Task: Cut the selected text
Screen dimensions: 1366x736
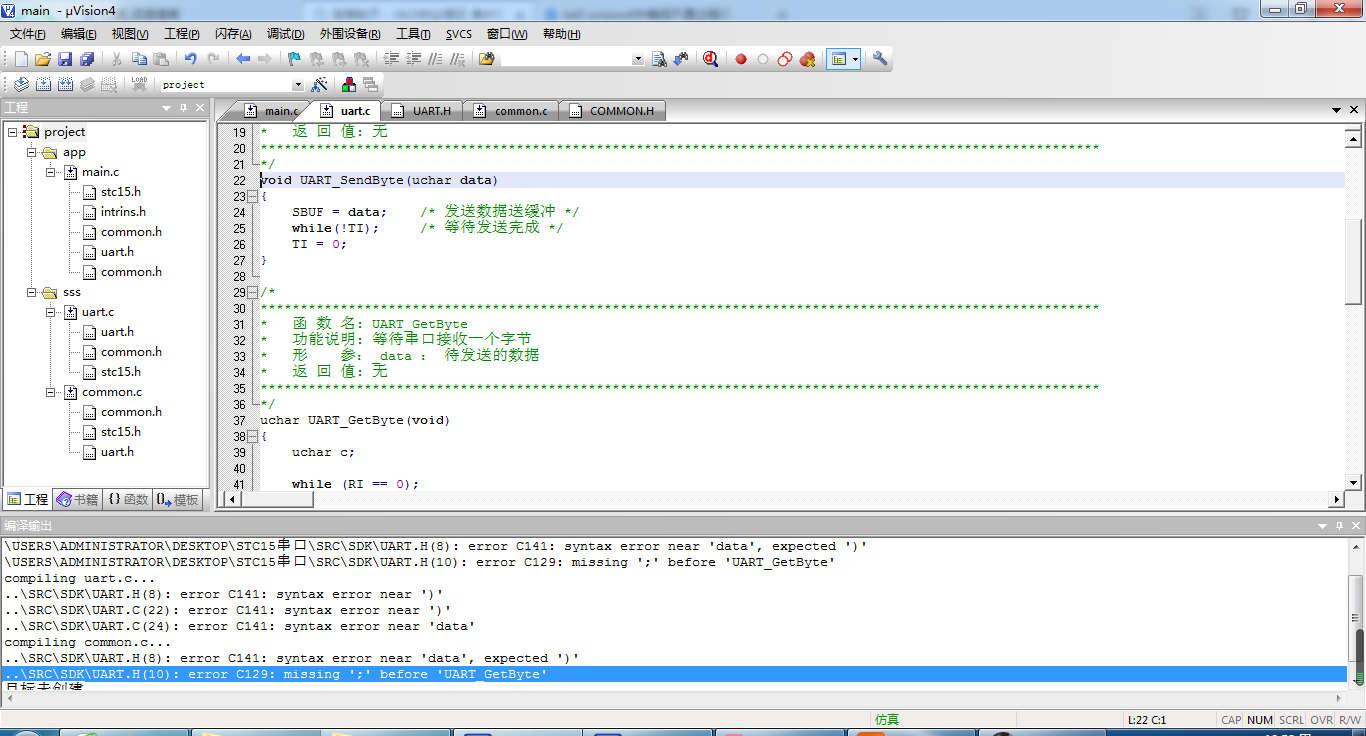Action: click(117, 60)
